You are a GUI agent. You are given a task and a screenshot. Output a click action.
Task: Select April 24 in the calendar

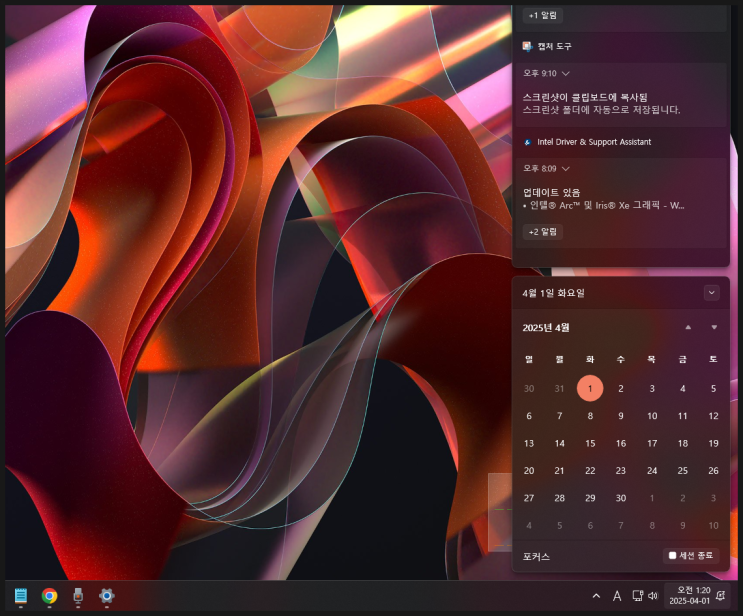(652, 471)
